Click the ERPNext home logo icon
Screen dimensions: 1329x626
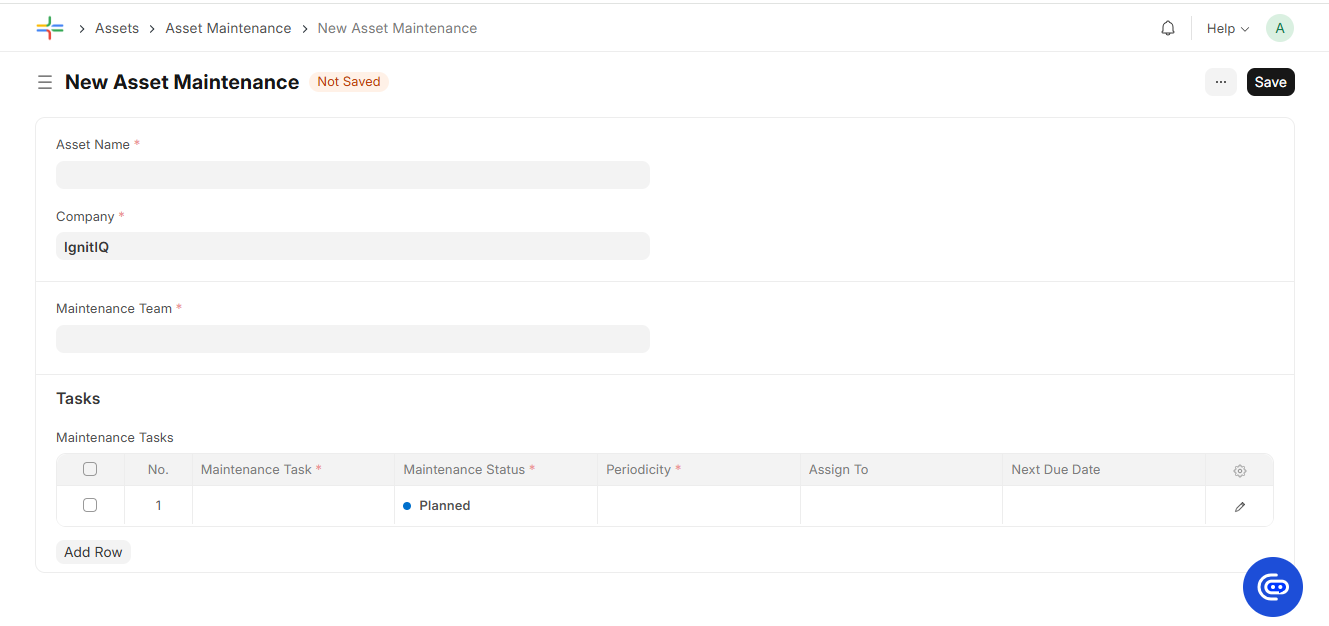coord(50,28)
